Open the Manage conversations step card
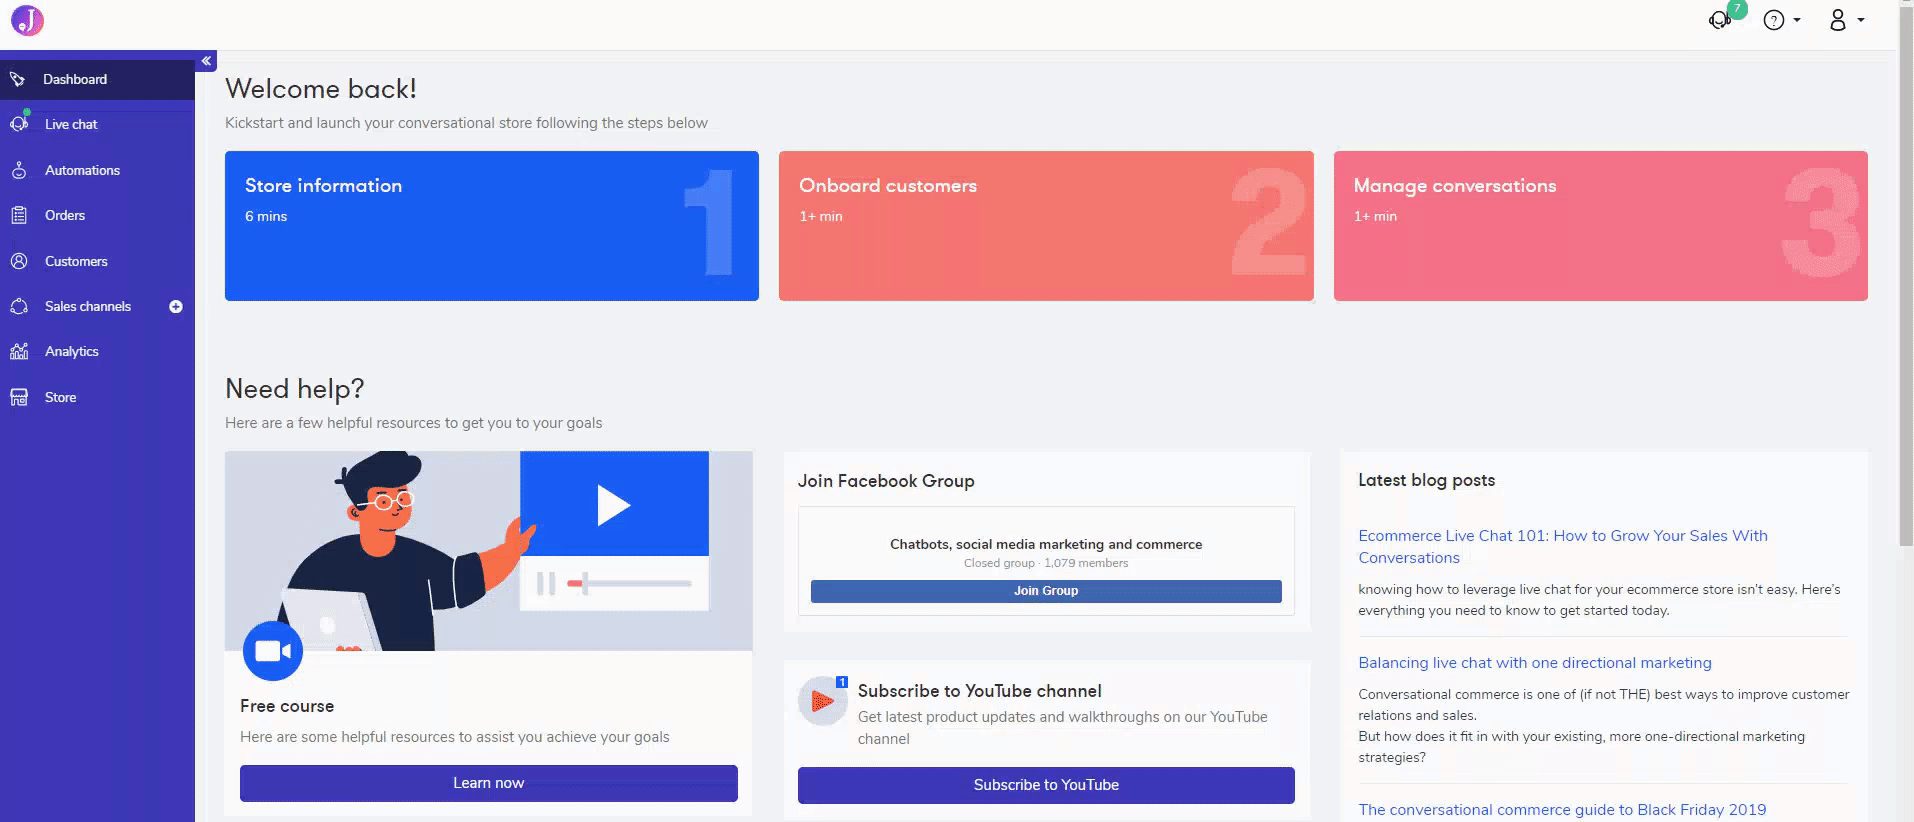The image size is (1914, 822). [1601, 226]
